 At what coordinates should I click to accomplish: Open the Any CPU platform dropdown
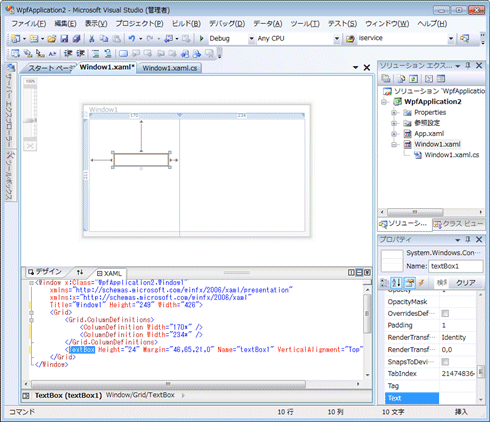[337, 39]
